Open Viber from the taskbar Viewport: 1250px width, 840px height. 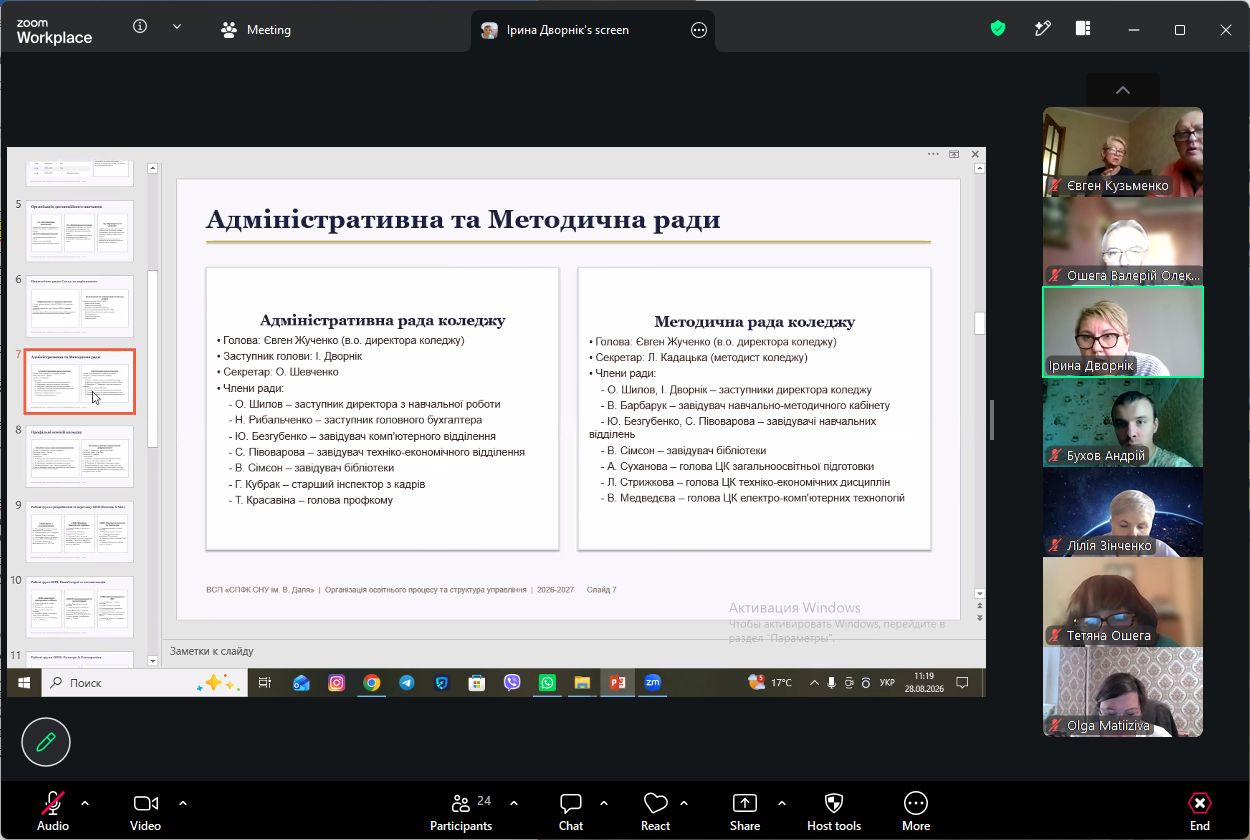512,682
